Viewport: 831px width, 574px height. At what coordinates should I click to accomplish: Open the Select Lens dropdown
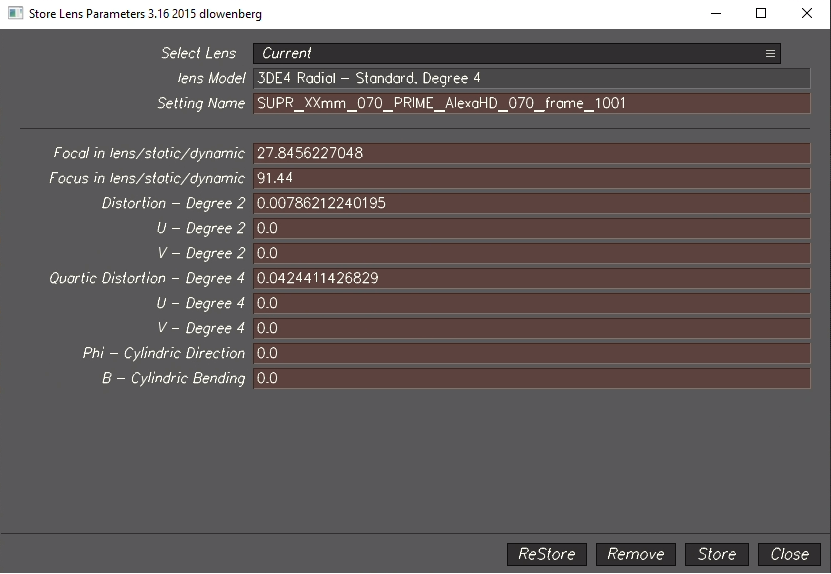(515, 53)
